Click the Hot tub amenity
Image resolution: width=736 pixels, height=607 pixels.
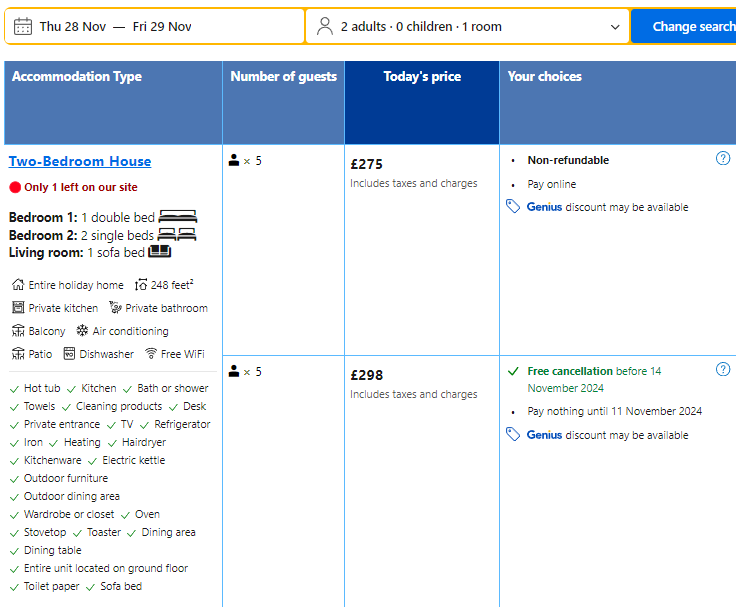click(42, 388)
